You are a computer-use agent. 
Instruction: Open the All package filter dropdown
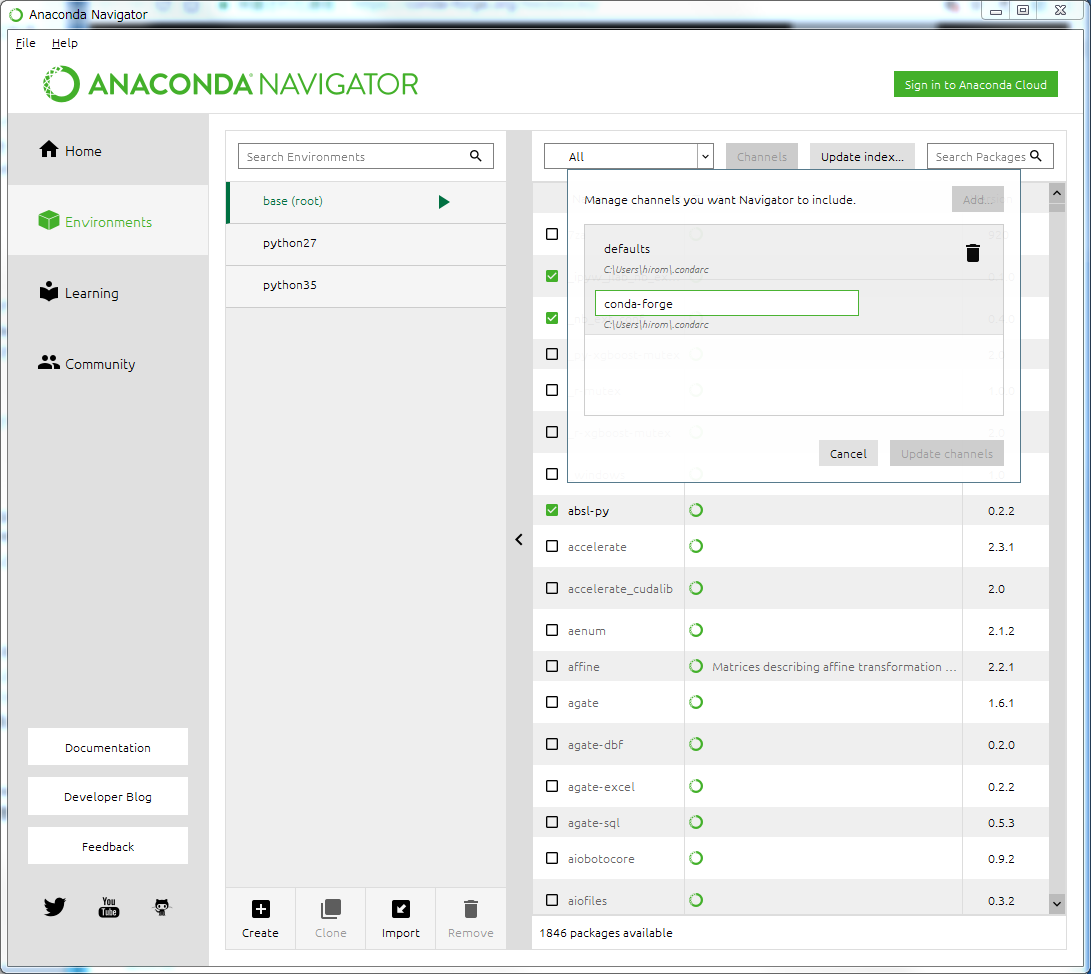629,156
